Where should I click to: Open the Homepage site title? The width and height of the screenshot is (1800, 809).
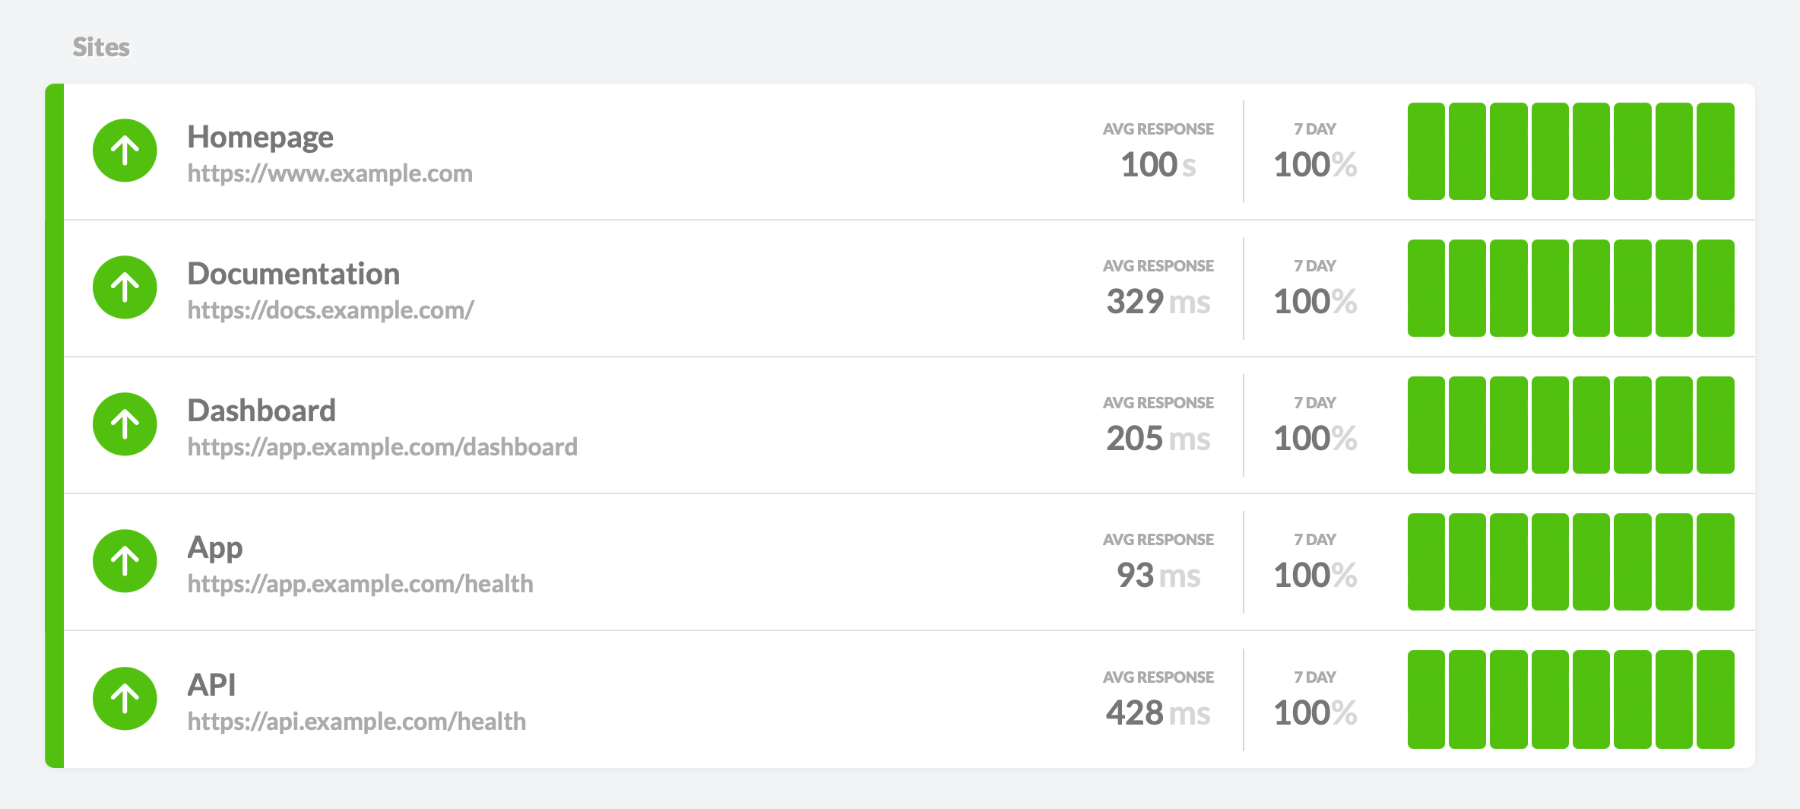(260, 137)
